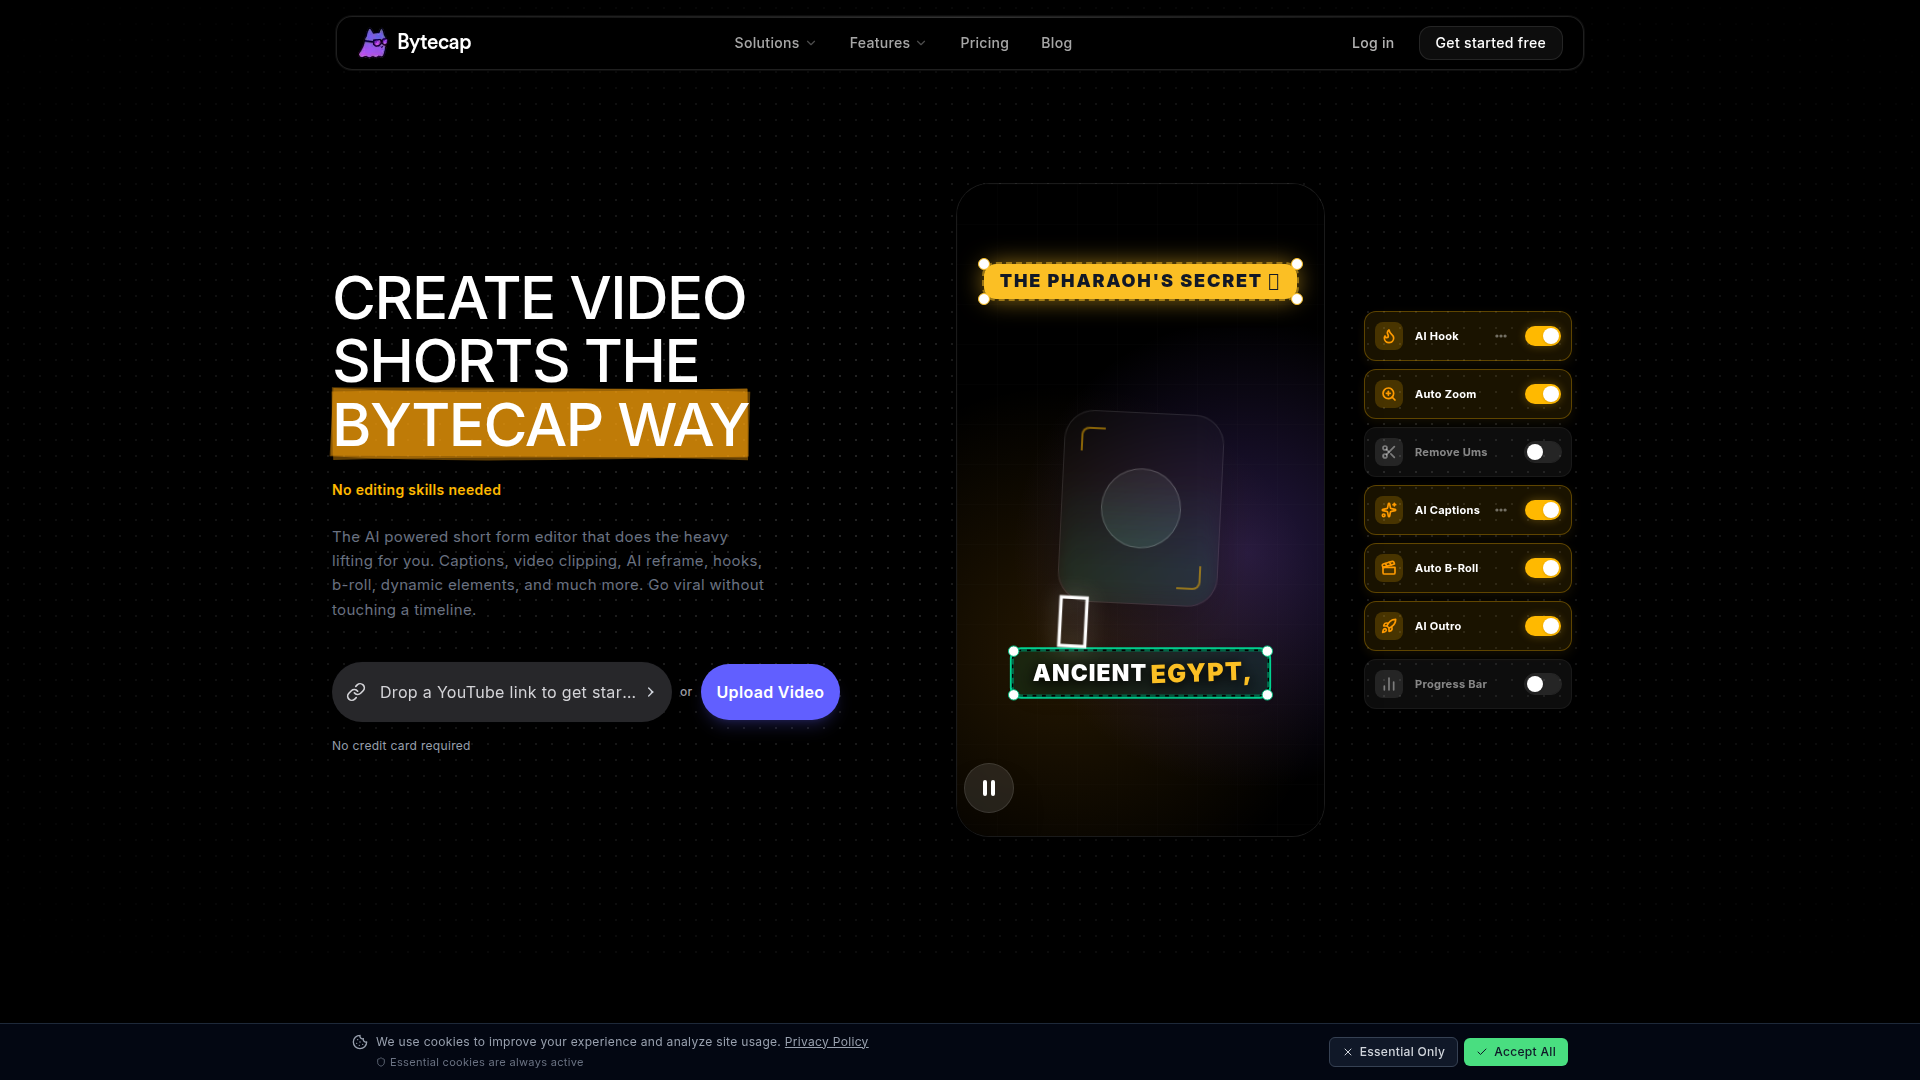Click the Auto B-Roll clapperboard icon
This screenshot has height=1080, width=1920.
tap(1389, 568)
